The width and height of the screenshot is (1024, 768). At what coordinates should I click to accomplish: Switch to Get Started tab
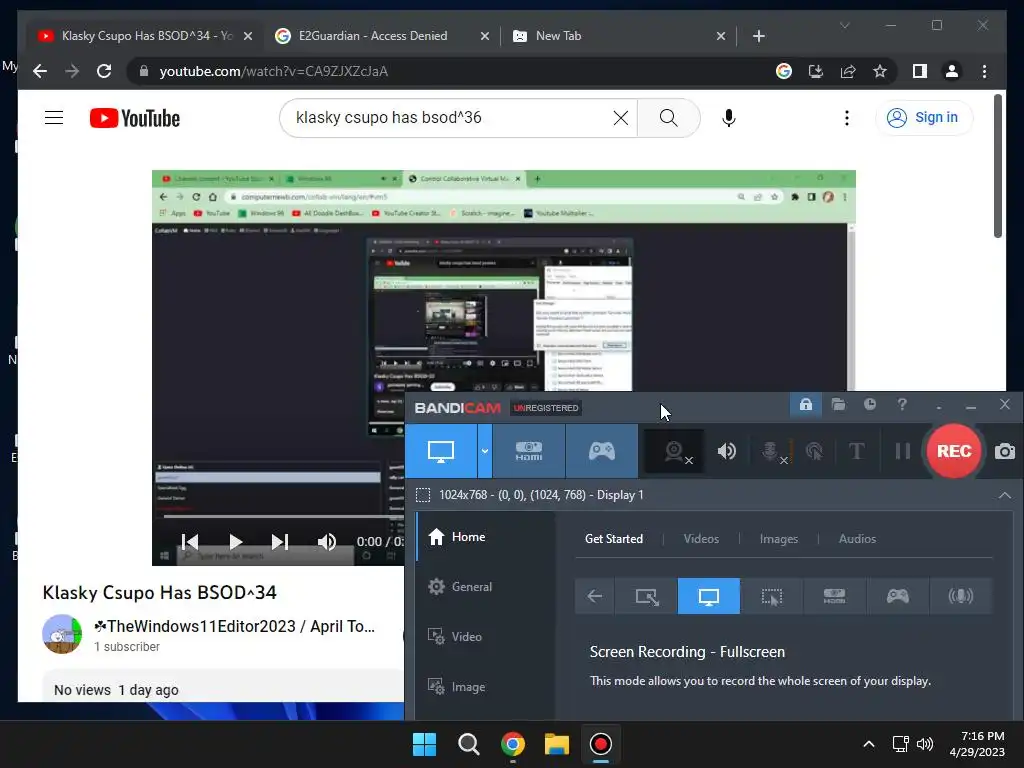pyautogui.click(x=613, y=539)
